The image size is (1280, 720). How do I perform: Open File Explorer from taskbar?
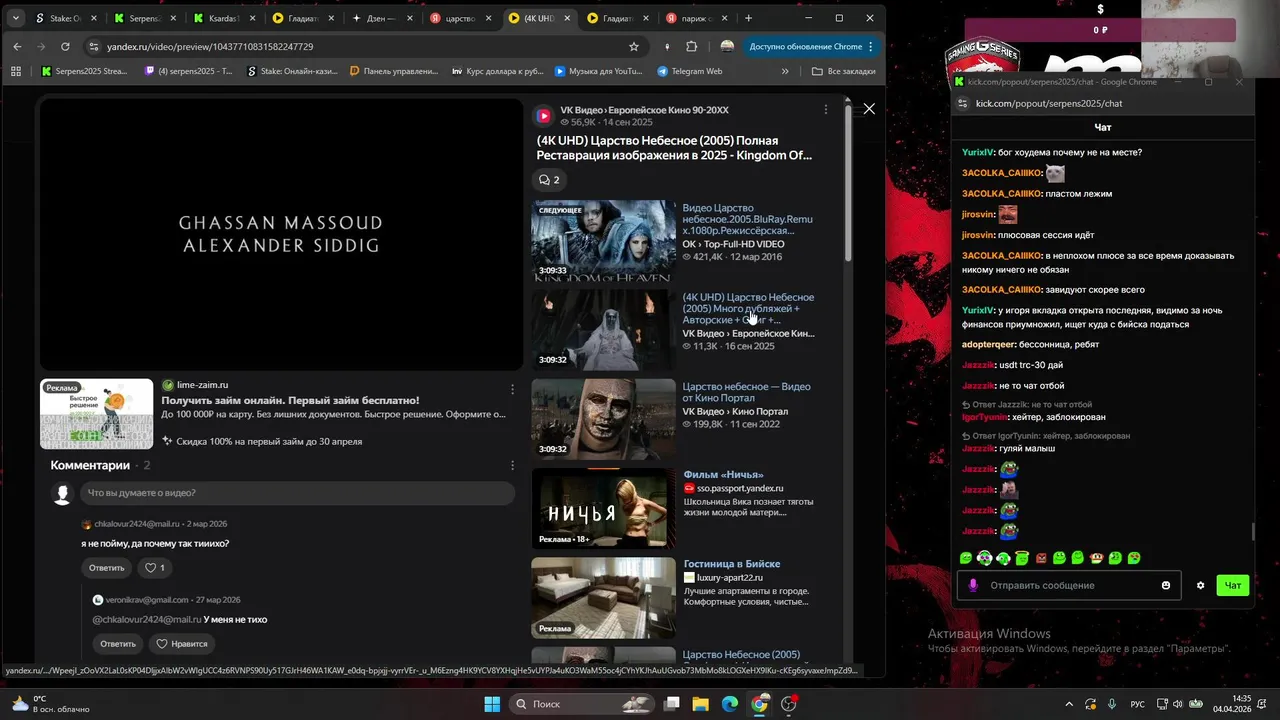tap(700, 704)
